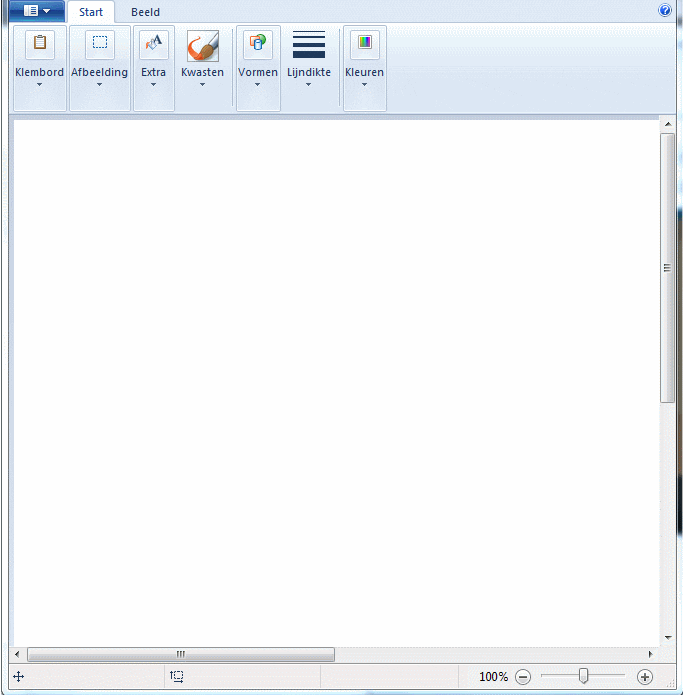Open the blue Paint application menu button
Screen dimensions: 683x695
37,11
